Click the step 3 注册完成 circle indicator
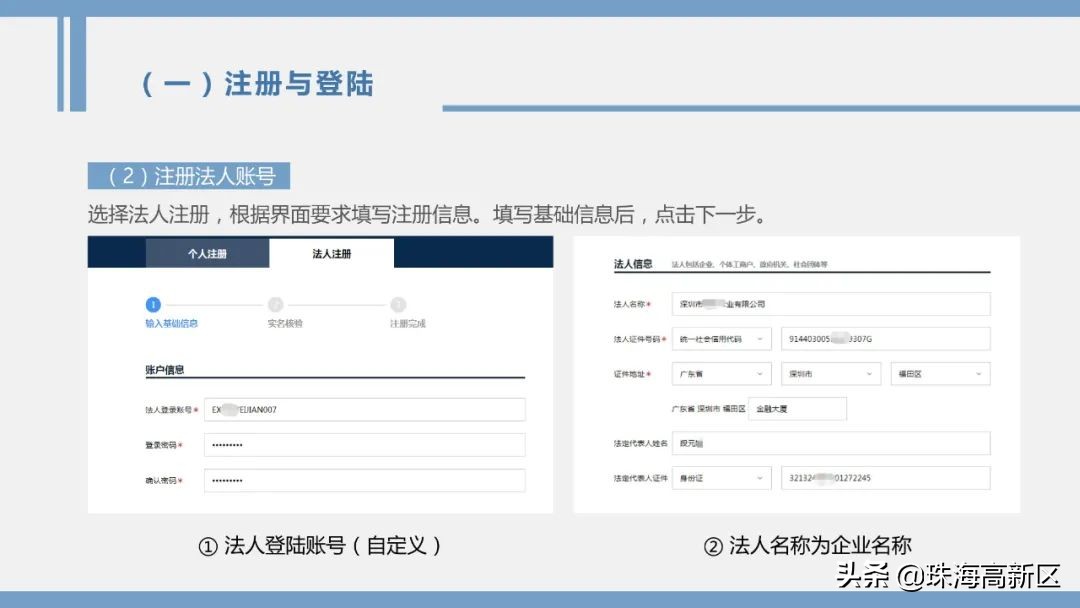 click(x=398, y=306)
